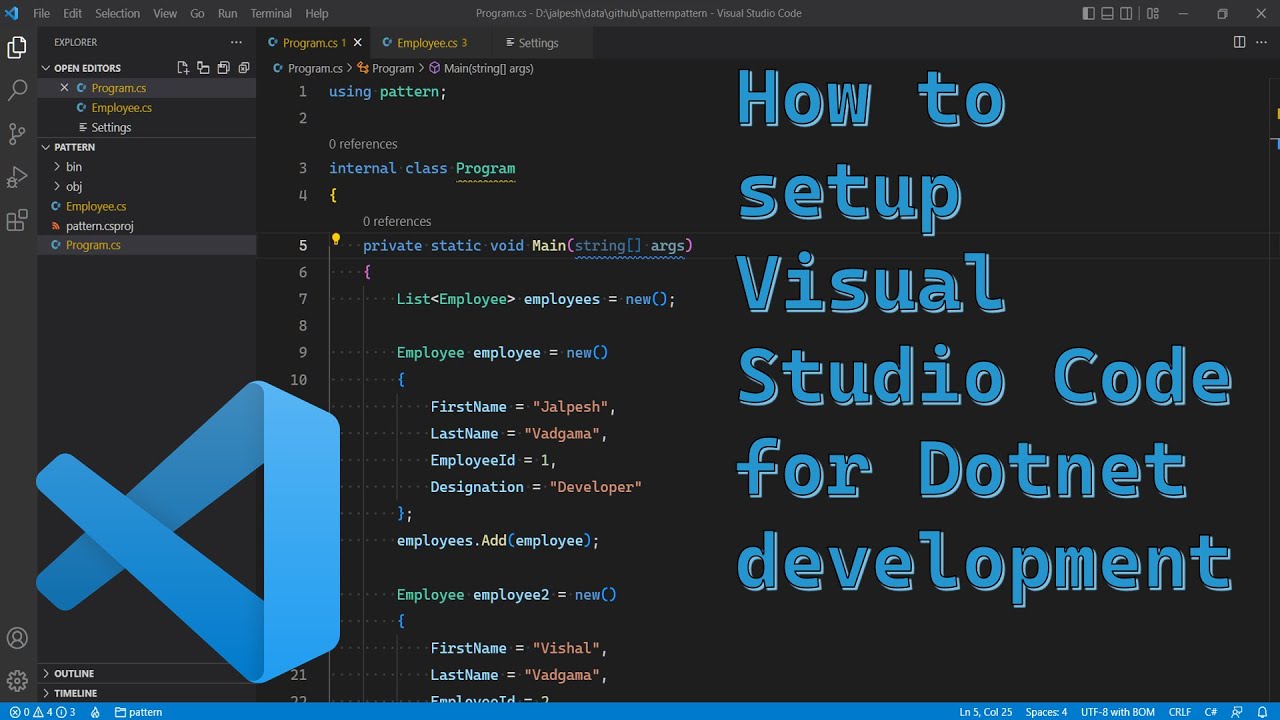Open pattern.csproj in file tree

tap(146, 226)
